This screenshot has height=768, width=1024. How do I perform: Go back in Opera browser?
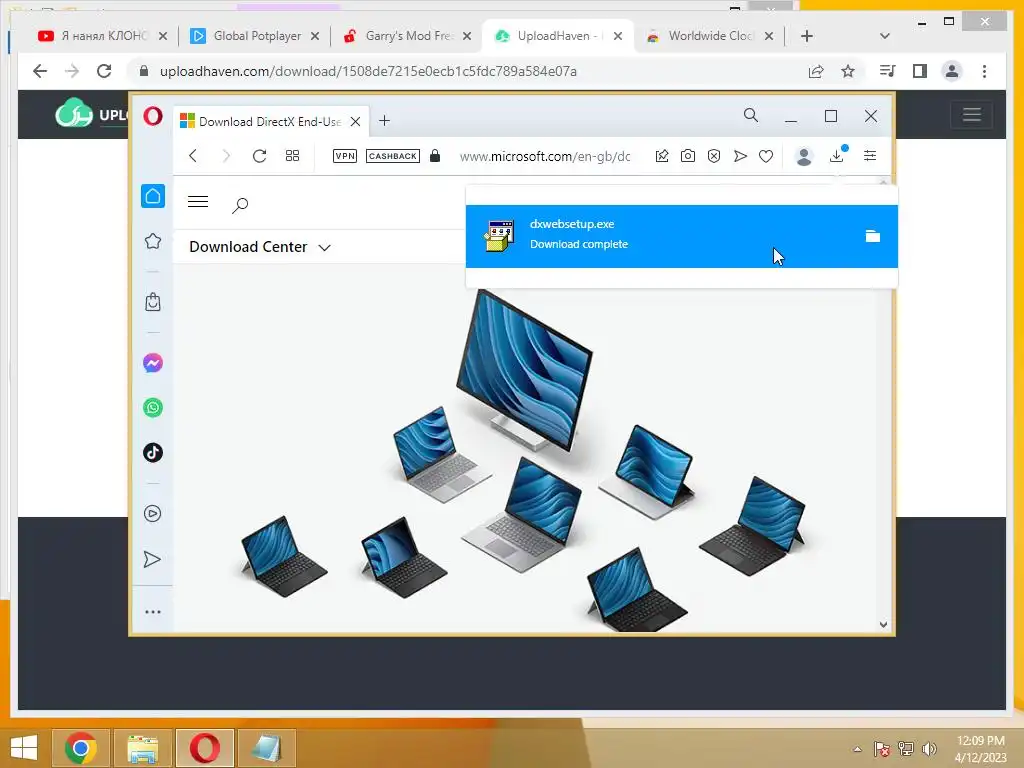point(193,155)
